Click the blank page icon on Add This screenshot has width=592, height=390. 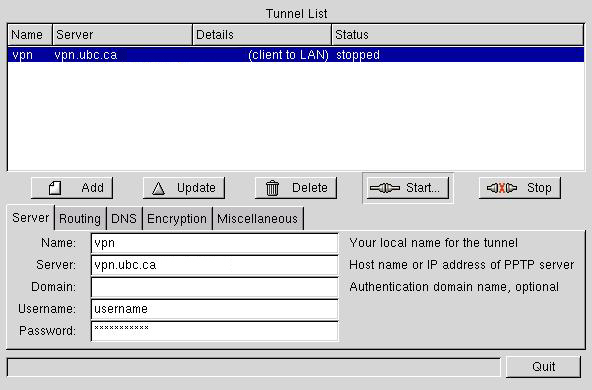point(55,188)
